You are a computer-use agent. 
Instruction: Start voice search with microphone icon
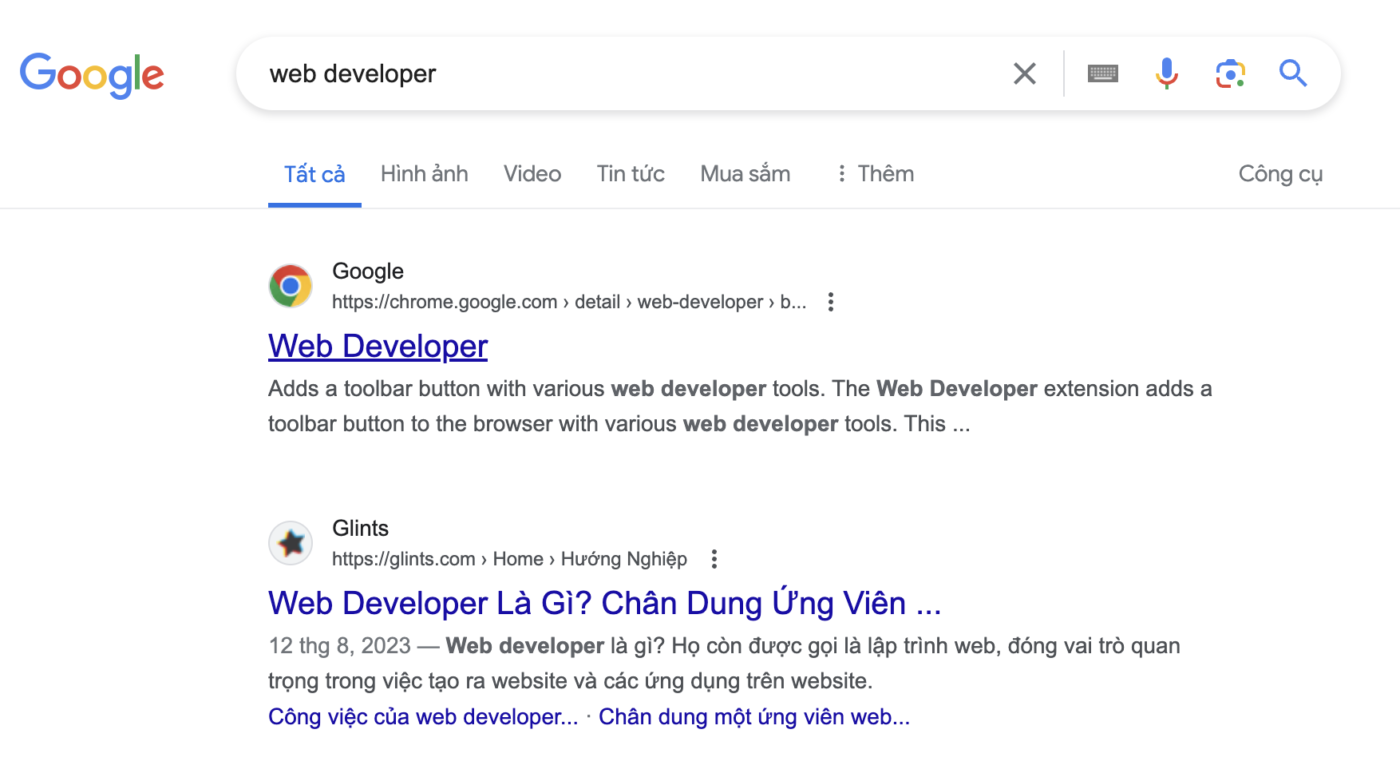[x=1166, y=73]
